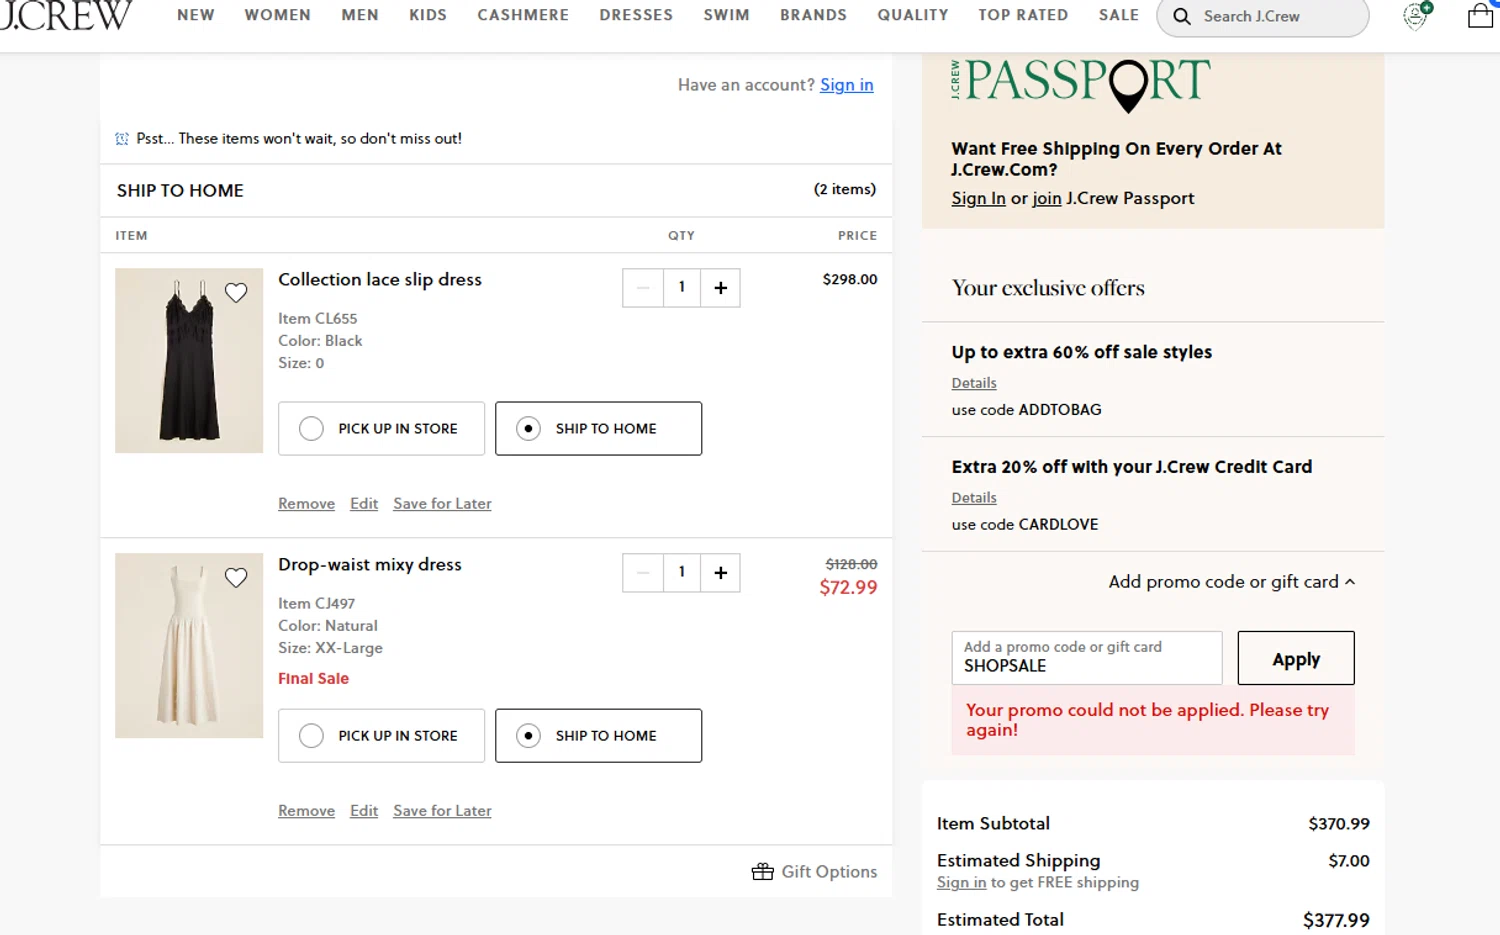Image resolution: width=1500 pixels, height=935 pixels.
Task: Save the Drop-waist mixy dress for later
Action: (442, 811)
